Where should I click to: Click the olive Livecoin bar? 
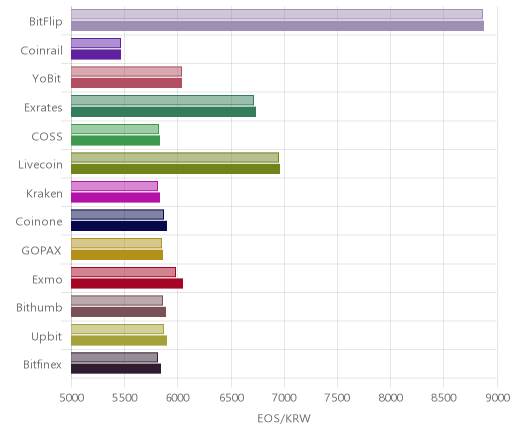pos(175,169)
